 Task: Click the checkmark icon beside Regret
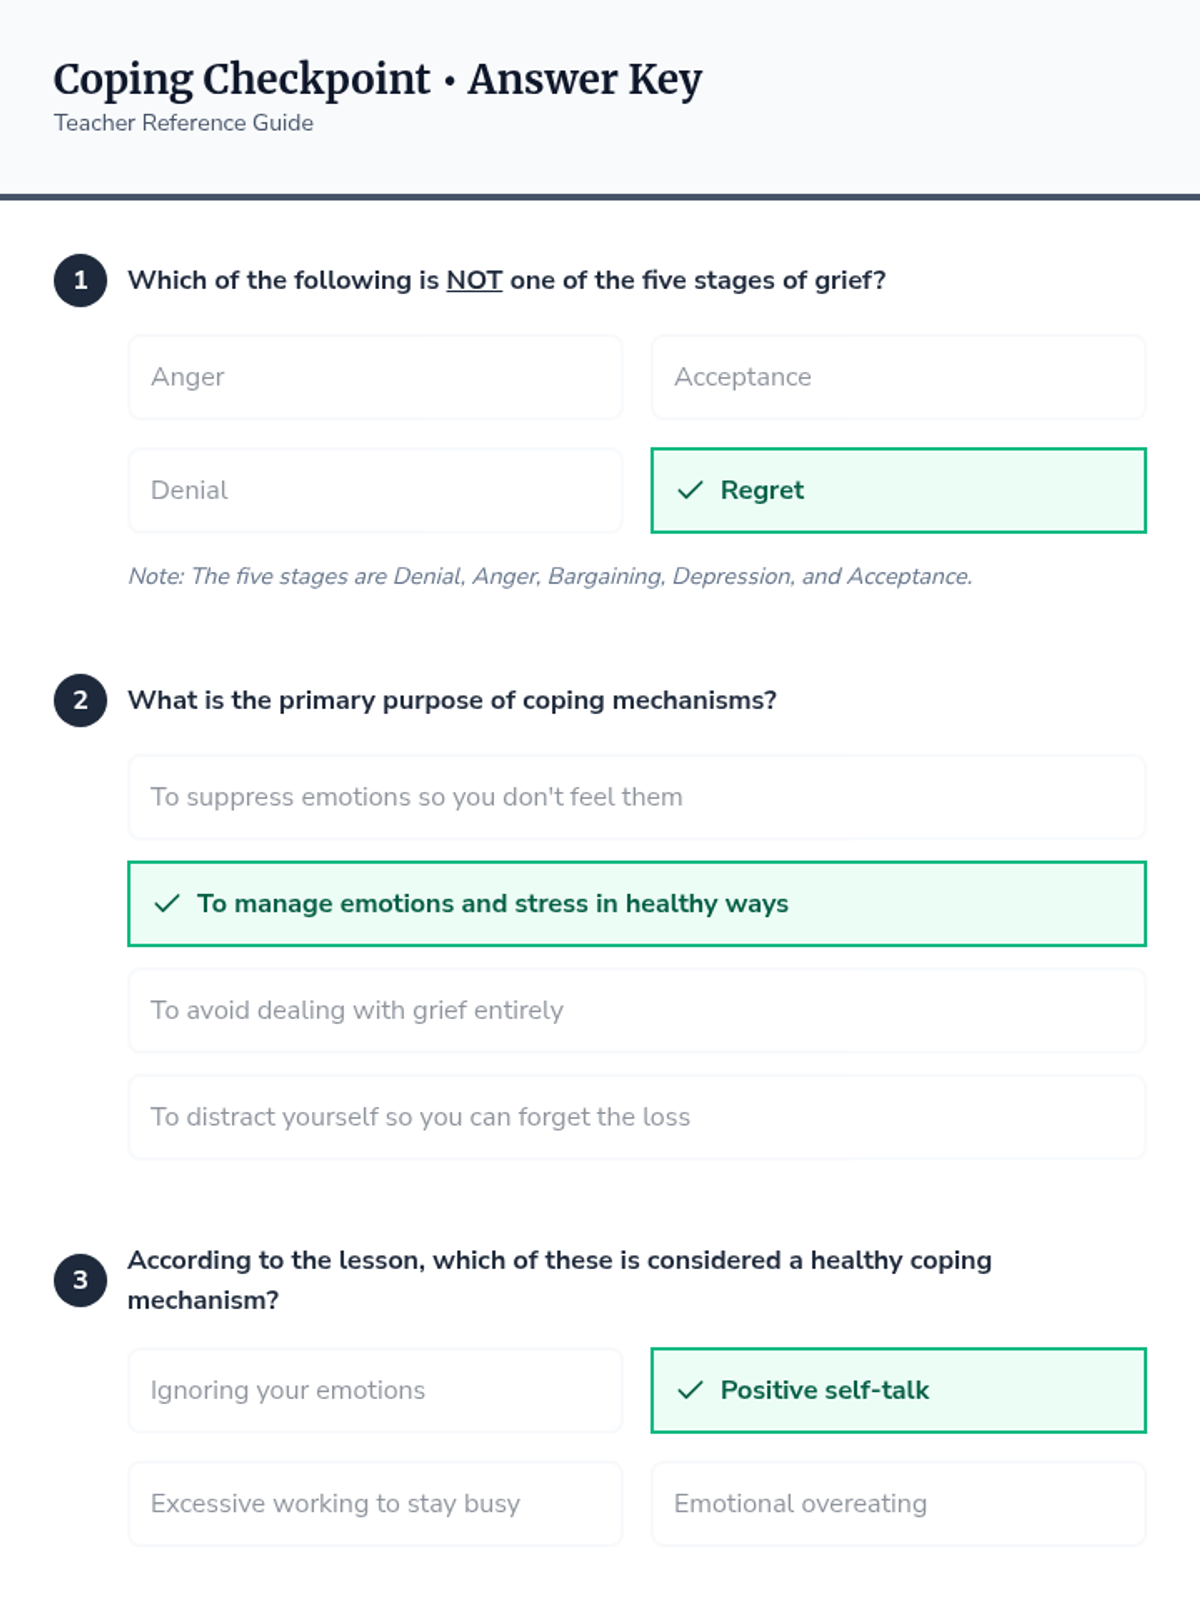click(x=690, y=490)
